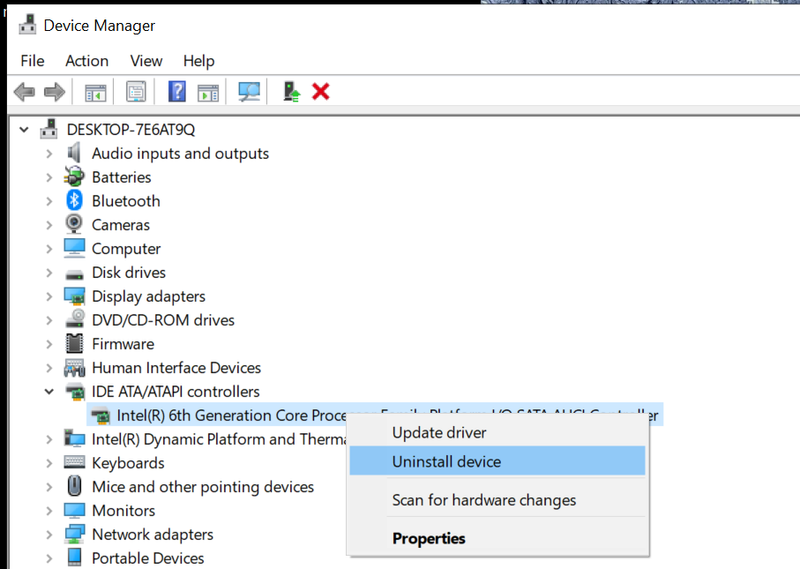Toggle the action pane toolbar icon

(208, 93)
